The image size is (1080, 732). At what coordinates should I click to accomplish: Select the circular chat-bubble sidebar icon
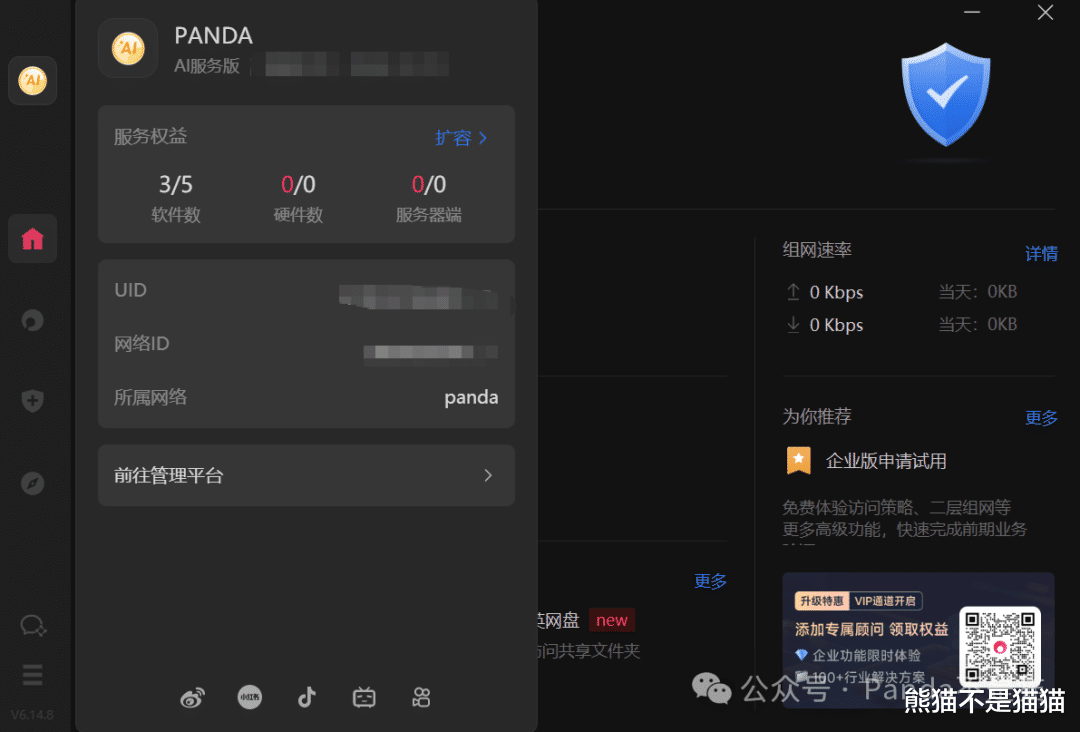click(x=32, y=320)
